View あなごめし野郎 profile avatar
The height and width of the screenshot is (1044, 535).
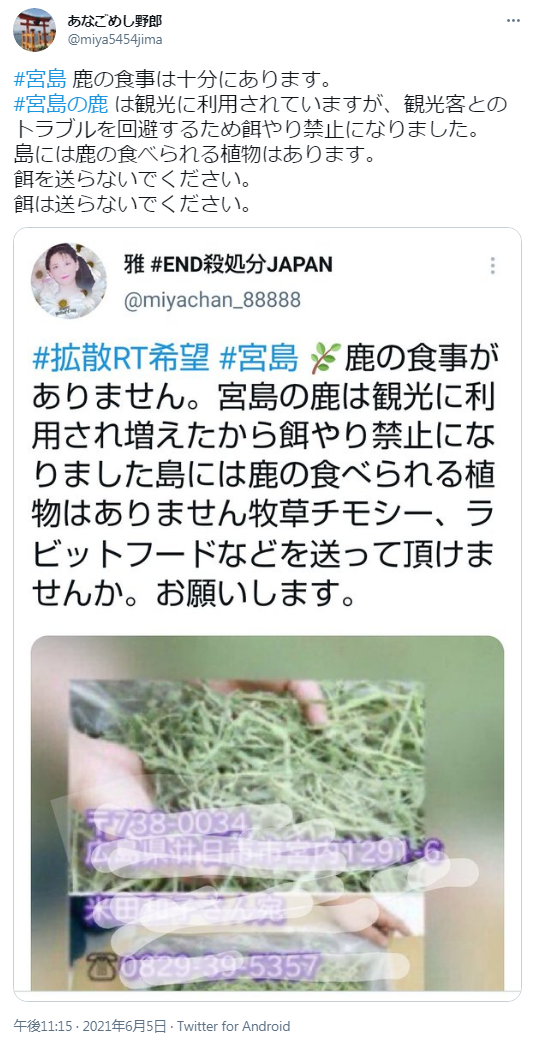pos(35,30)
